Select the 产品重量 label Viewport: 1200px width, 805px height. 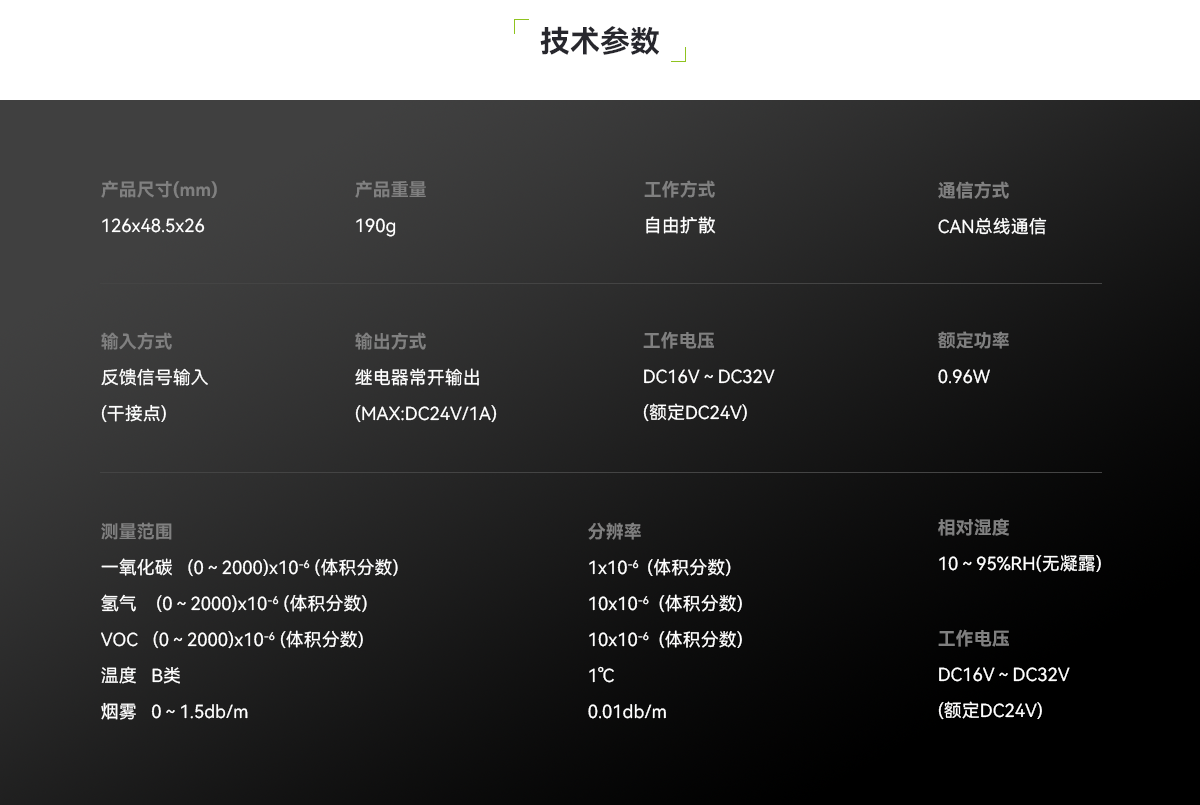click(390, 189)
